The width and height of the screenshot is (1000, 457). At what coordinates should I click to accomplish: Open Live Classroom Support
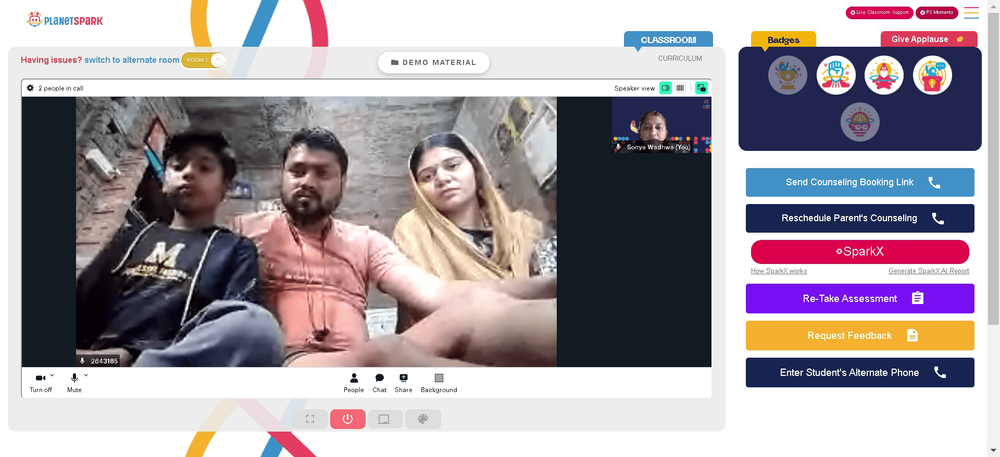pyautogui.click(x=879, y=13)
